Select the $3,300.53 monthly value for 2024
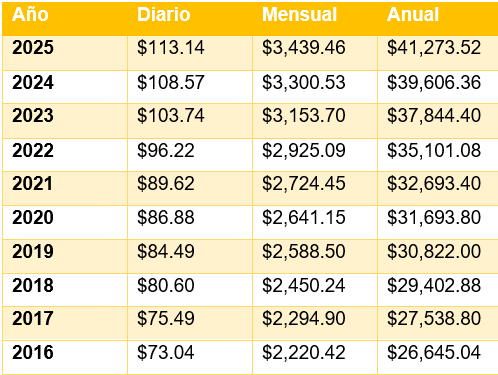The image size is (498, 375). point(303,83)
